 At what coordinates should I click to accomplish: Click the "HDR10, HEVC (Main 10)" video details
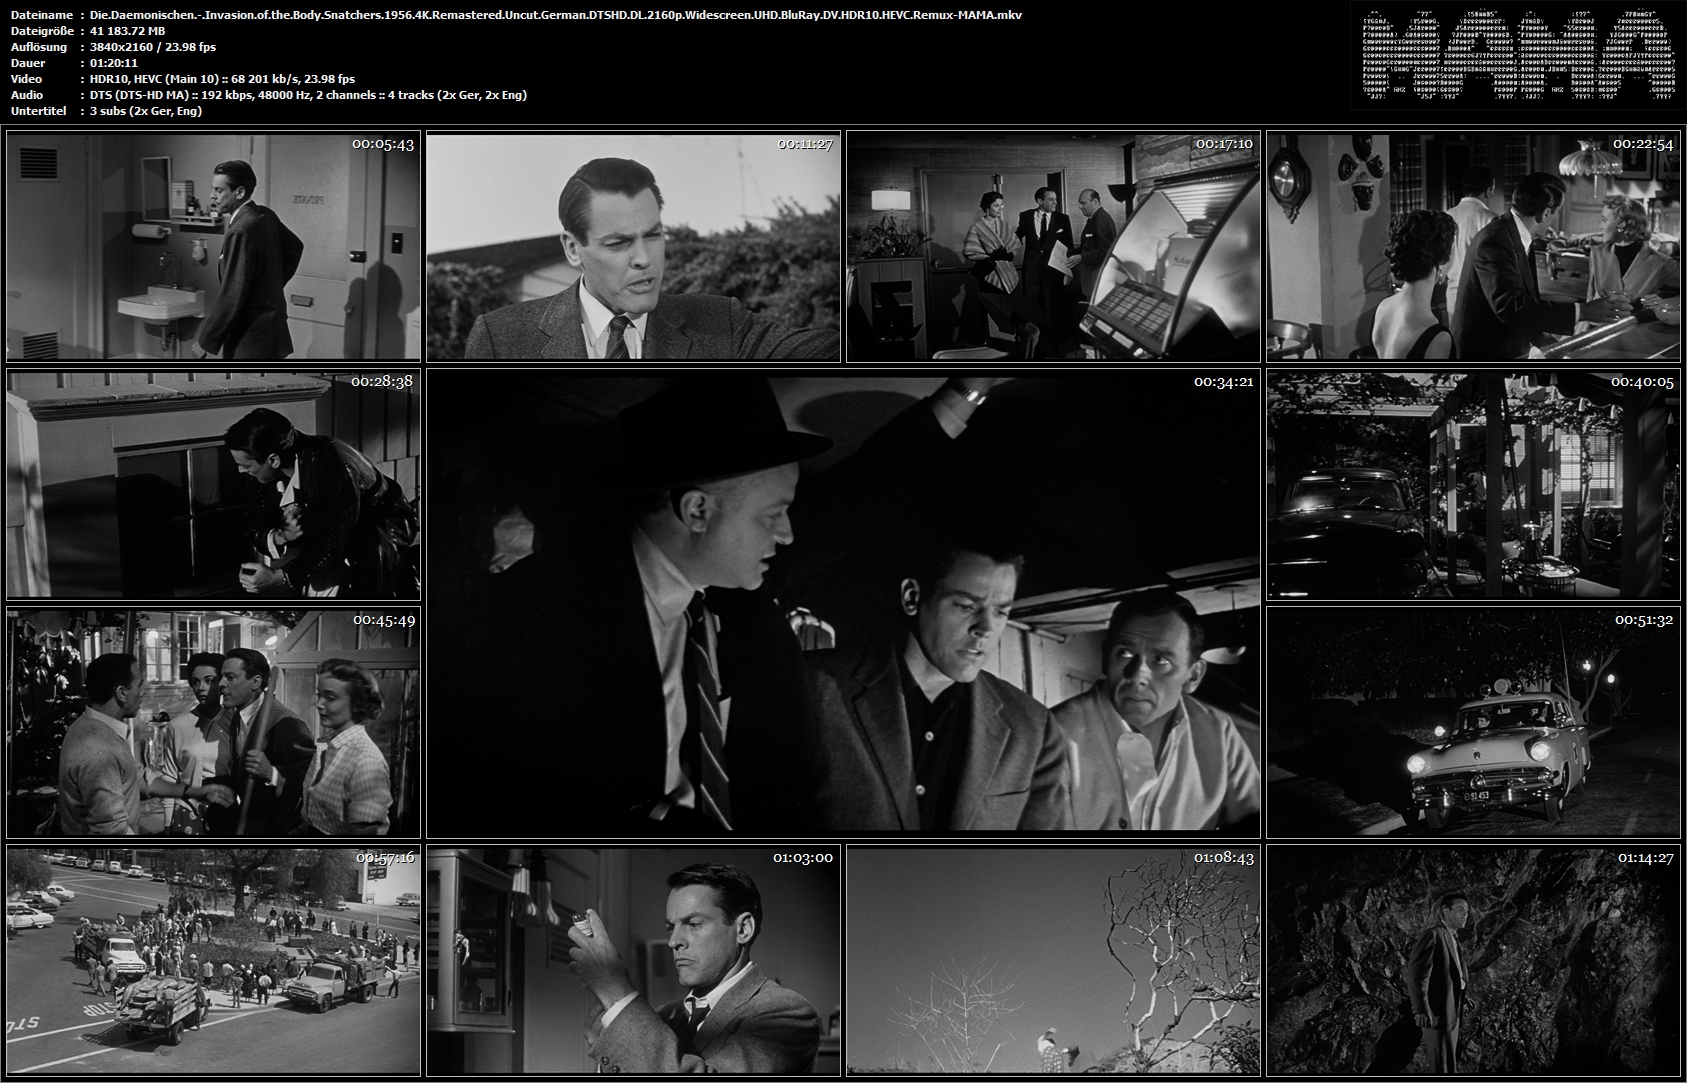pyautogui.click(x=222, y=79)
